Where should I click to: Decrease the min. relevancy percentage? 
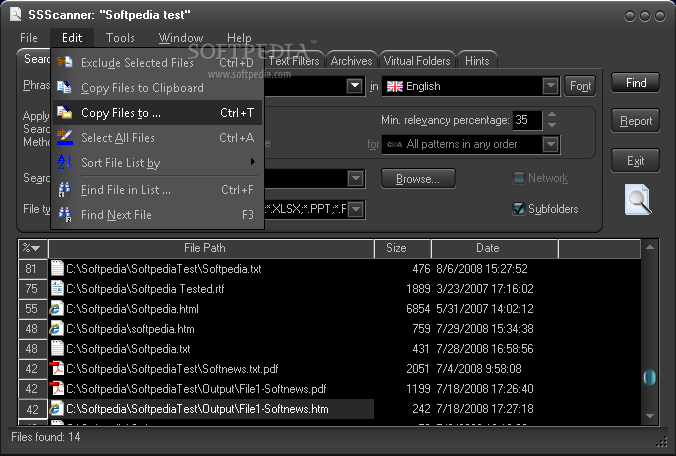click(x=552, y=125)
